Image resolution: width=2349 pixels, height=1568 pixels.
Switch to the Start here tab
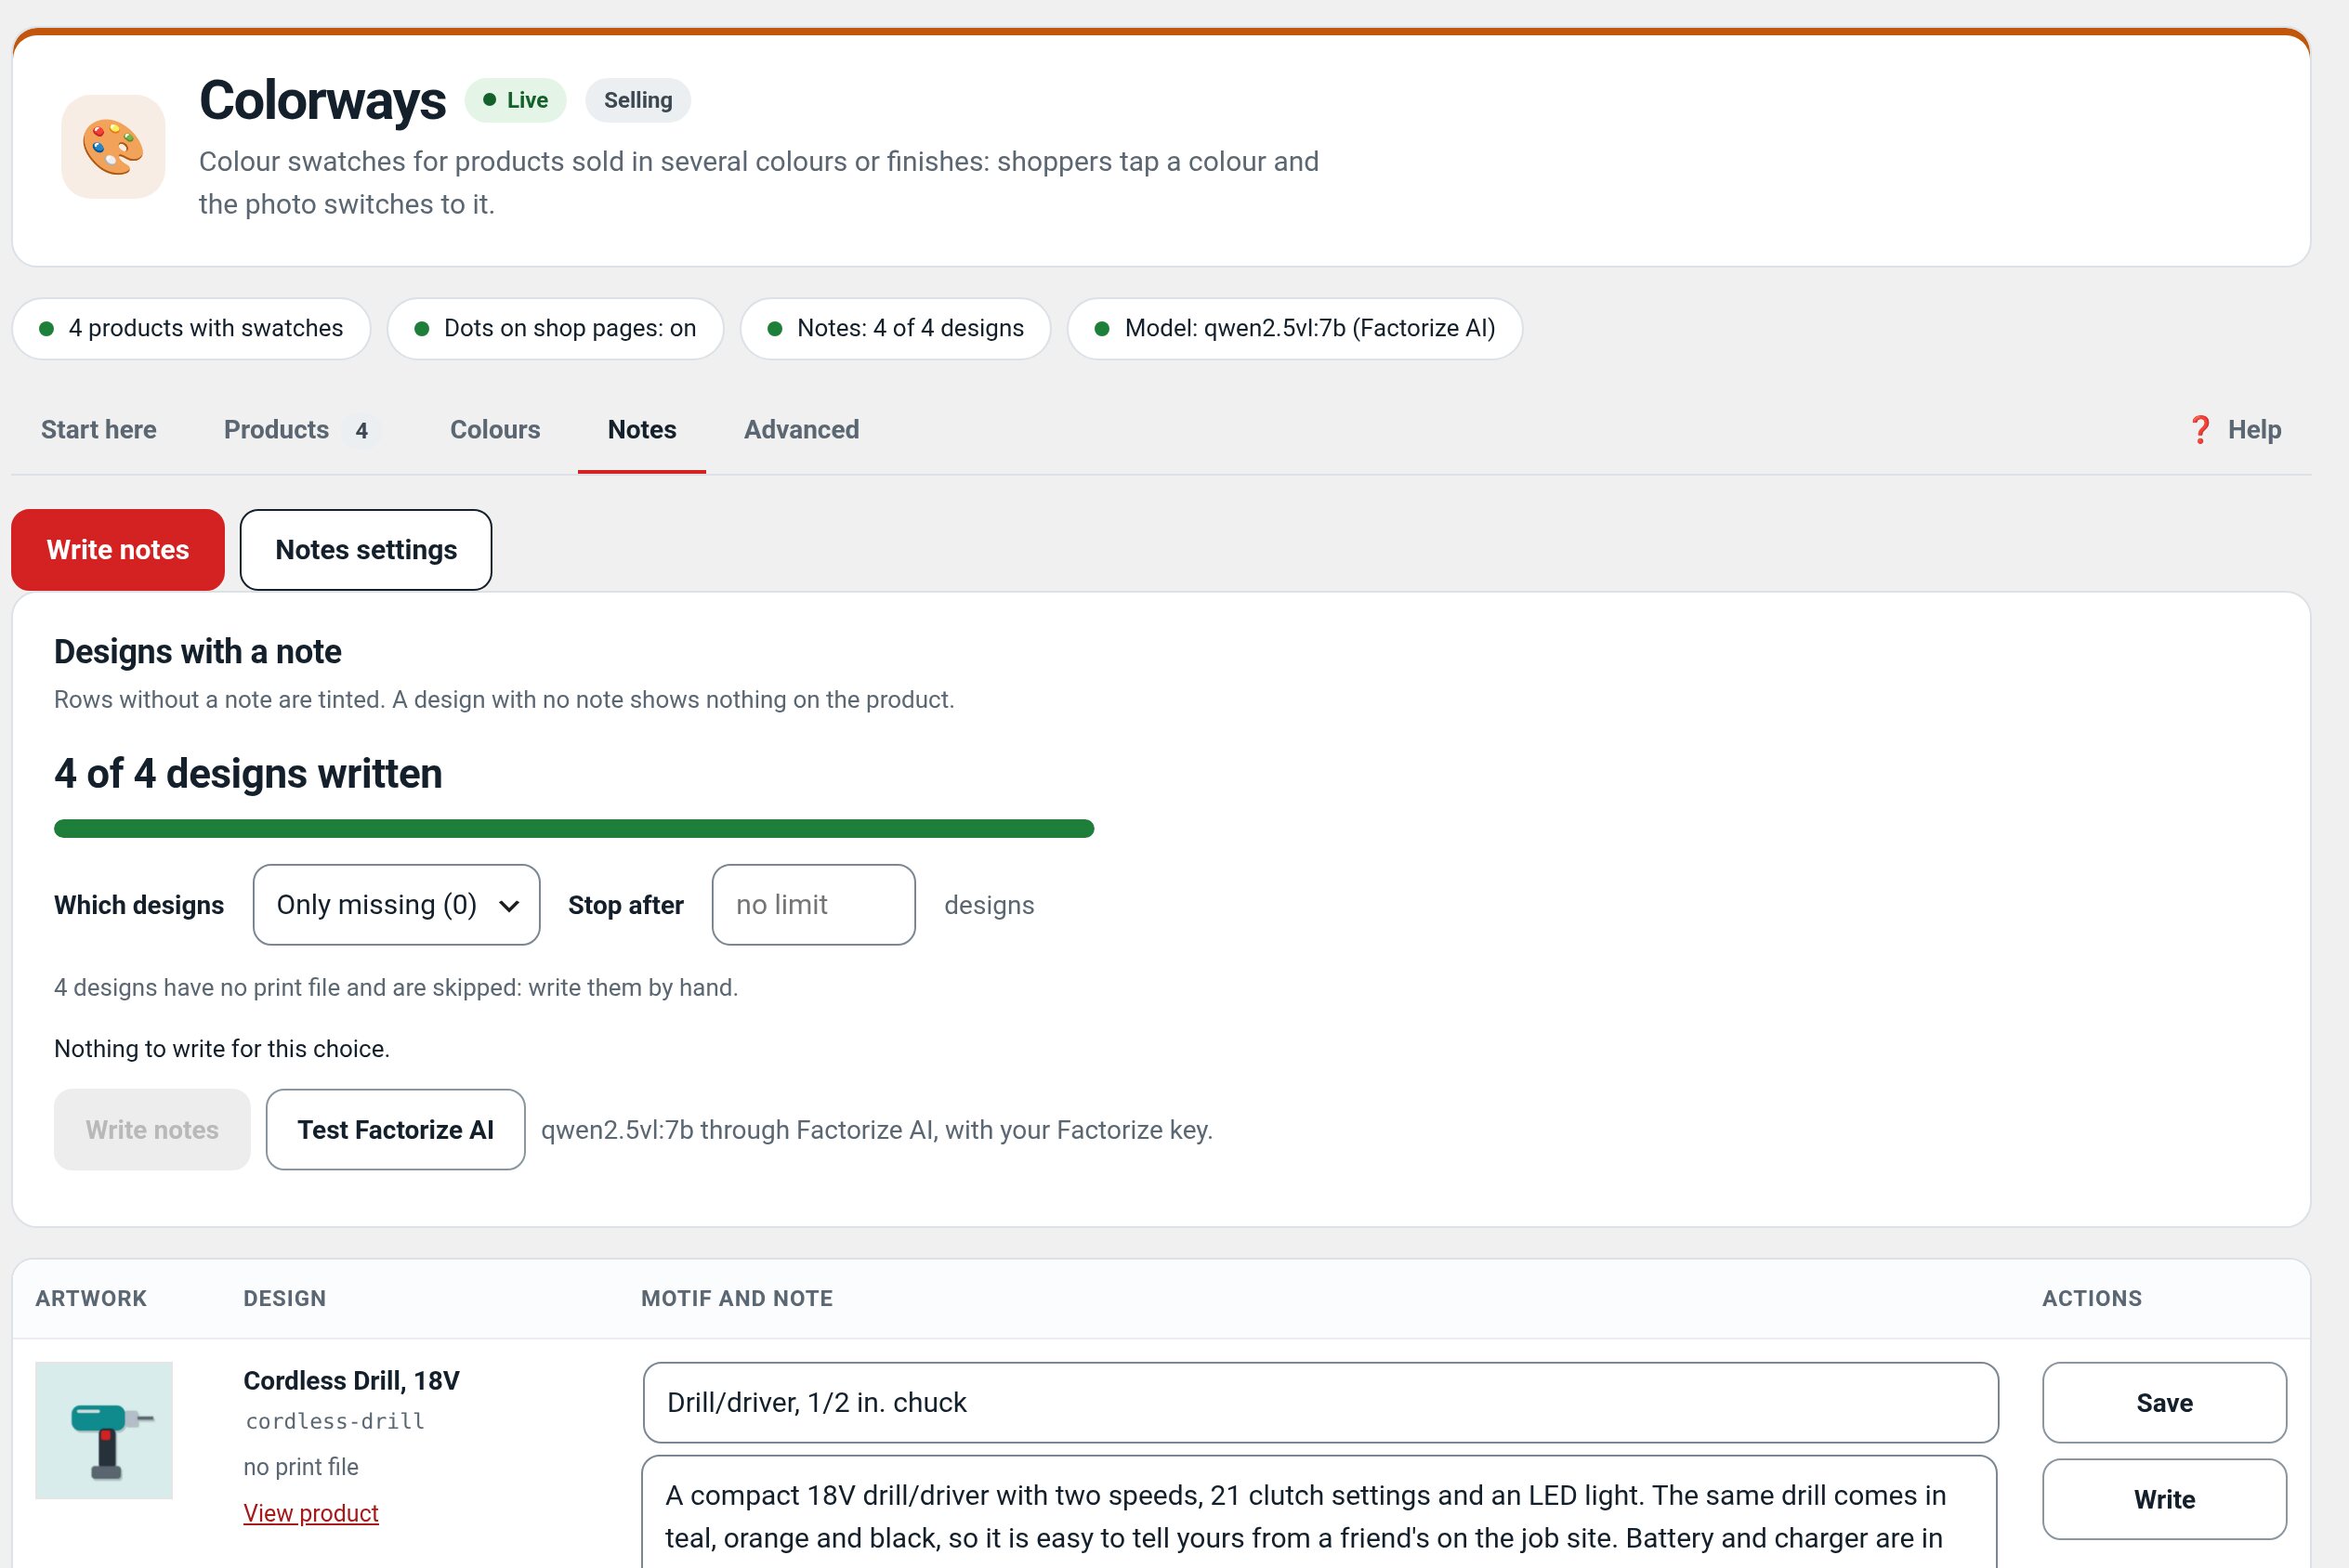click(99, 430)
